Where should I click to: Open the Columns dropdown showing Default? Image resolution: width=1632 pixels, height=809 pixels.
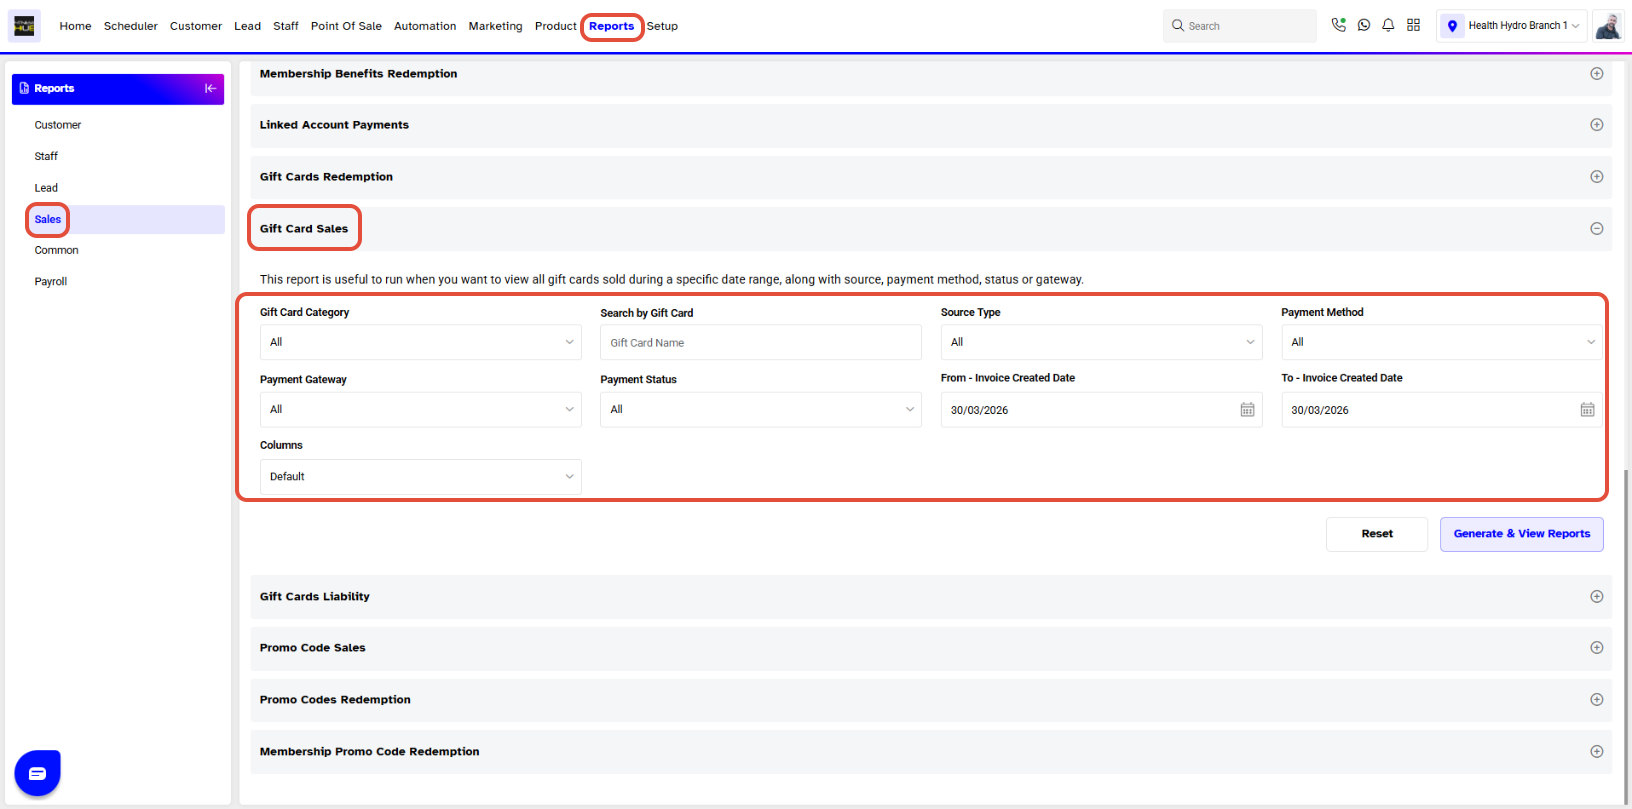pyautogui.click(x=421, y=477)
